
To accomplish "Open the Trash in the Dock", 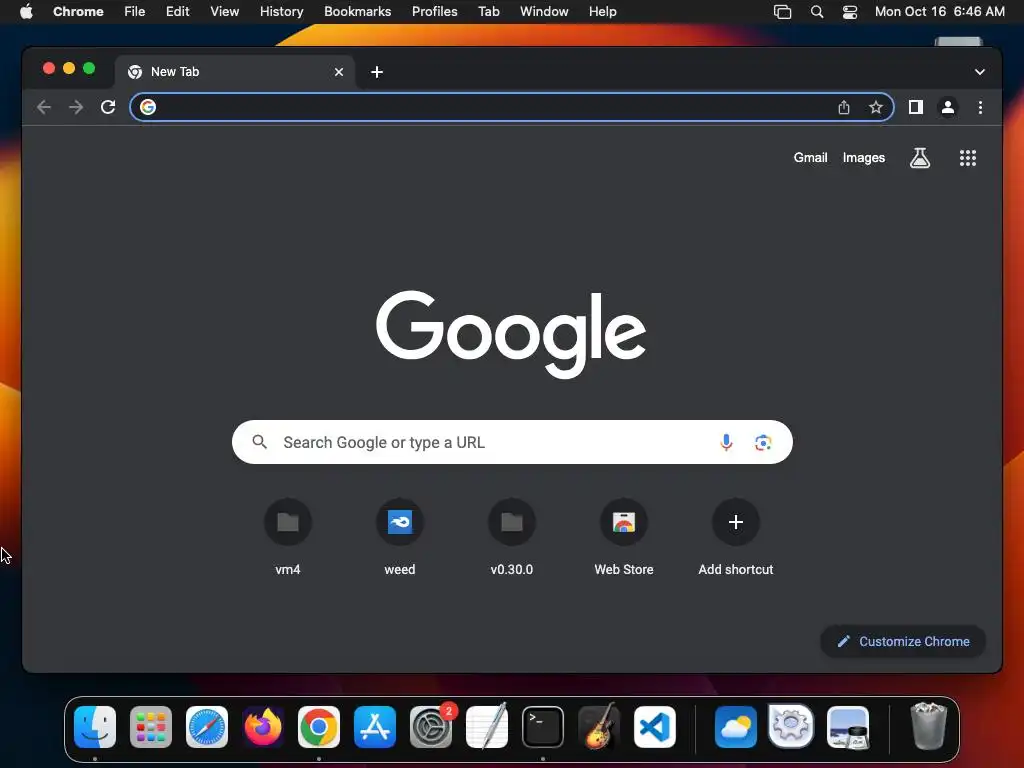I will pos(928,726).
